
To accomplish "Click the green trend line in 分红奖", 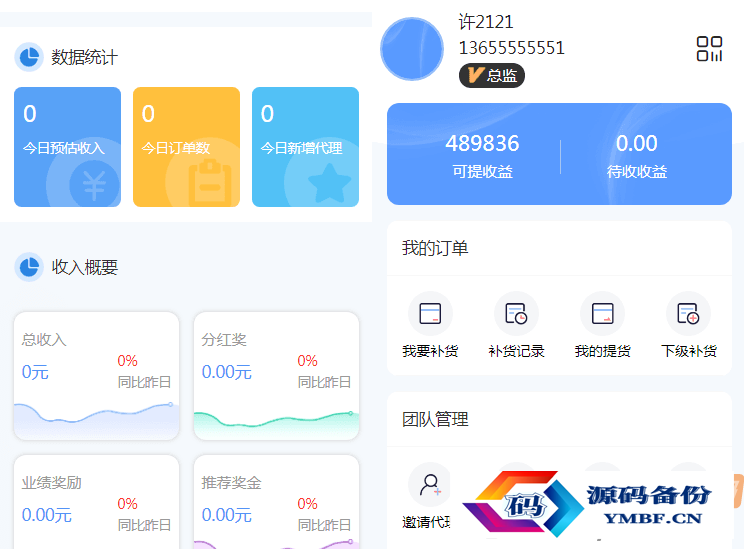I will pos(274,419).
